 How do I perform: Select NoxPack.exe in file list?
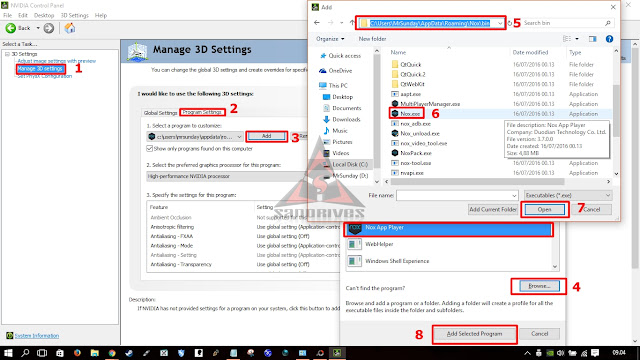pyautogui.click(x=416, y=153)
